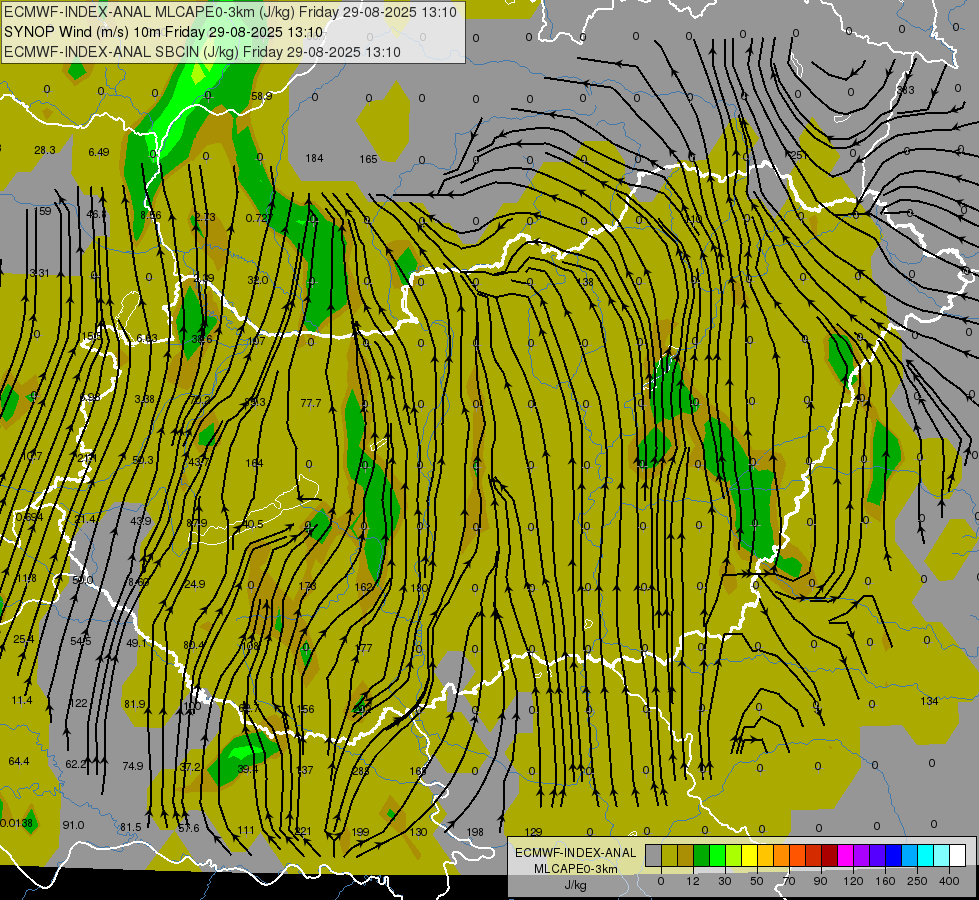Select the sky blue legend swatch
Screen dimensions: 979x900
[910, 855]
